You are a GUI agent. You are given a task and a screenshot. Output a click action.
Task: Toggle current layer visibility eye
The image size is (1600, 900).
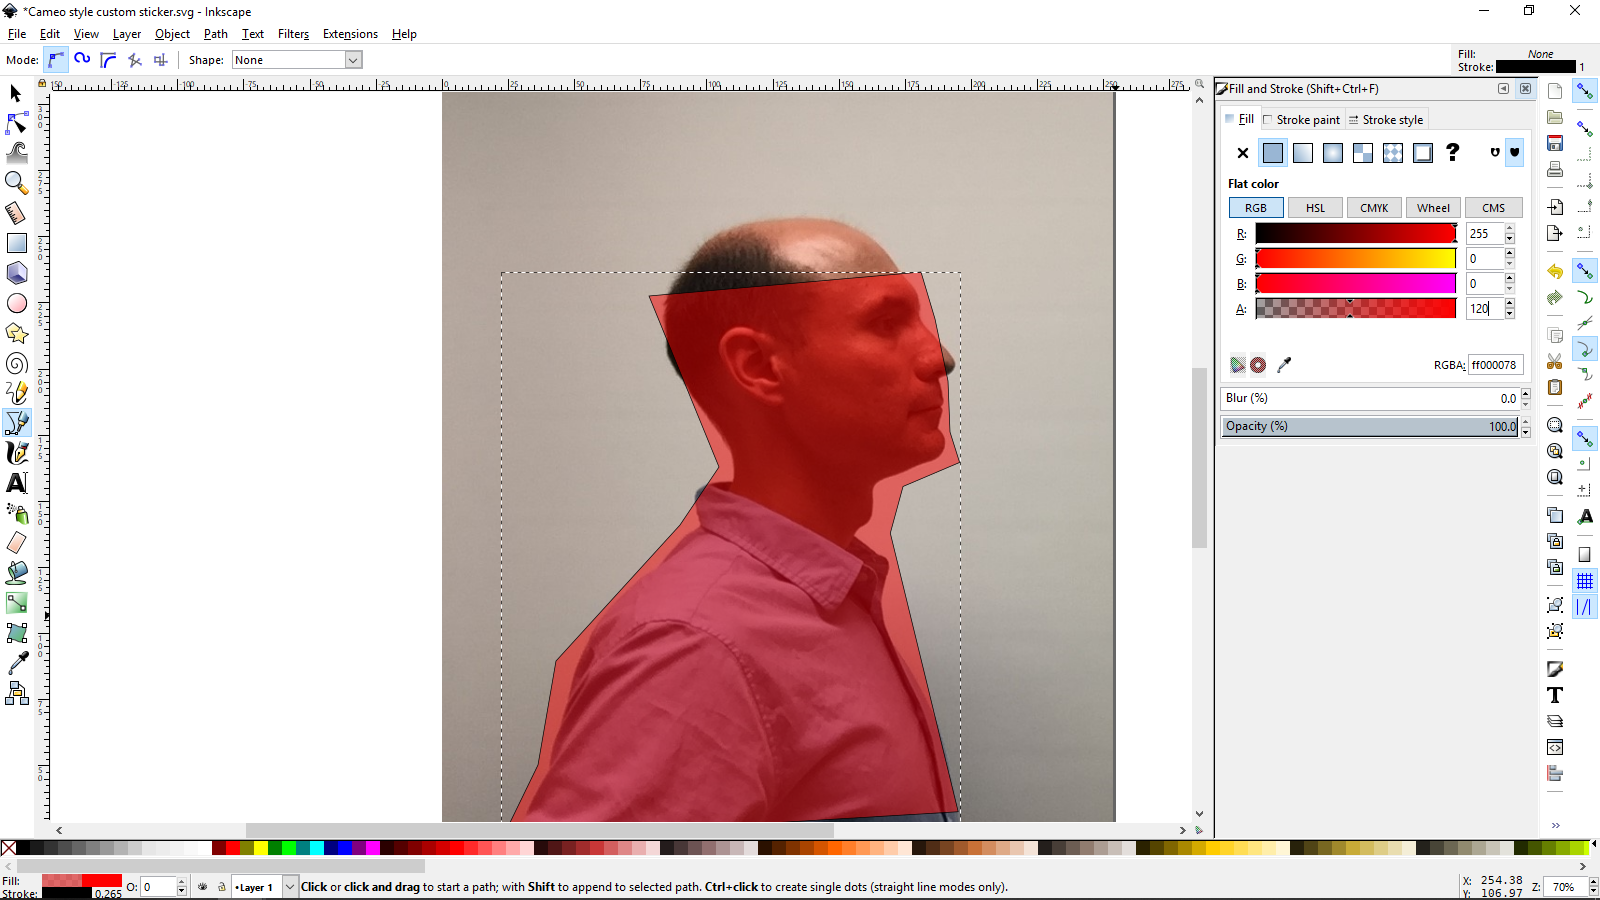pyautogui.click(x=203, y=887)
